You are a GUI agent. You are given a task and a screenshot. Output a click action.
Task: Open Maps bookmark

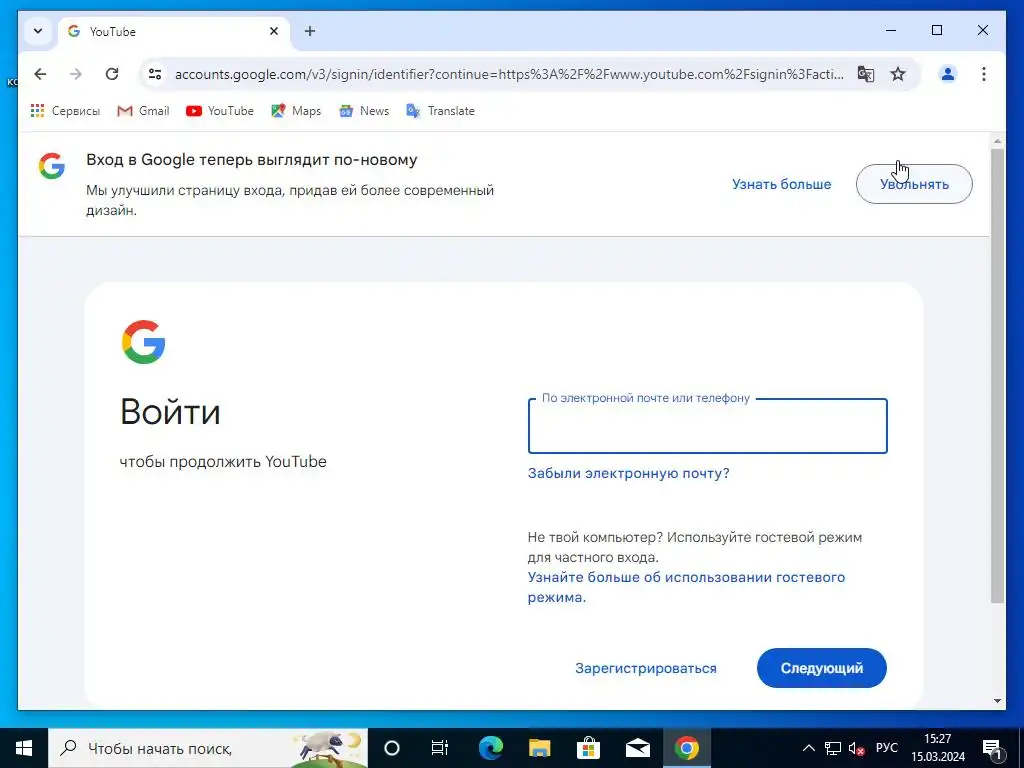point(296,111)
